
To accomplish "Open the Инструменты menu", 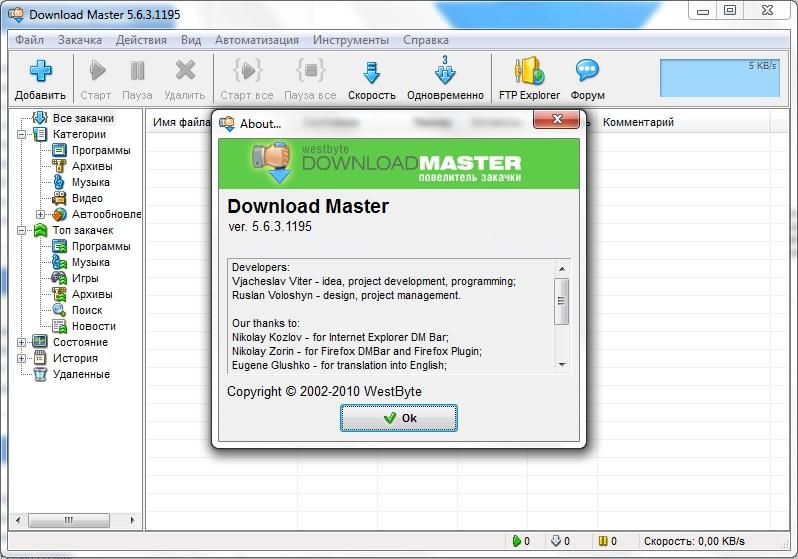I will (x=351, y=40).
